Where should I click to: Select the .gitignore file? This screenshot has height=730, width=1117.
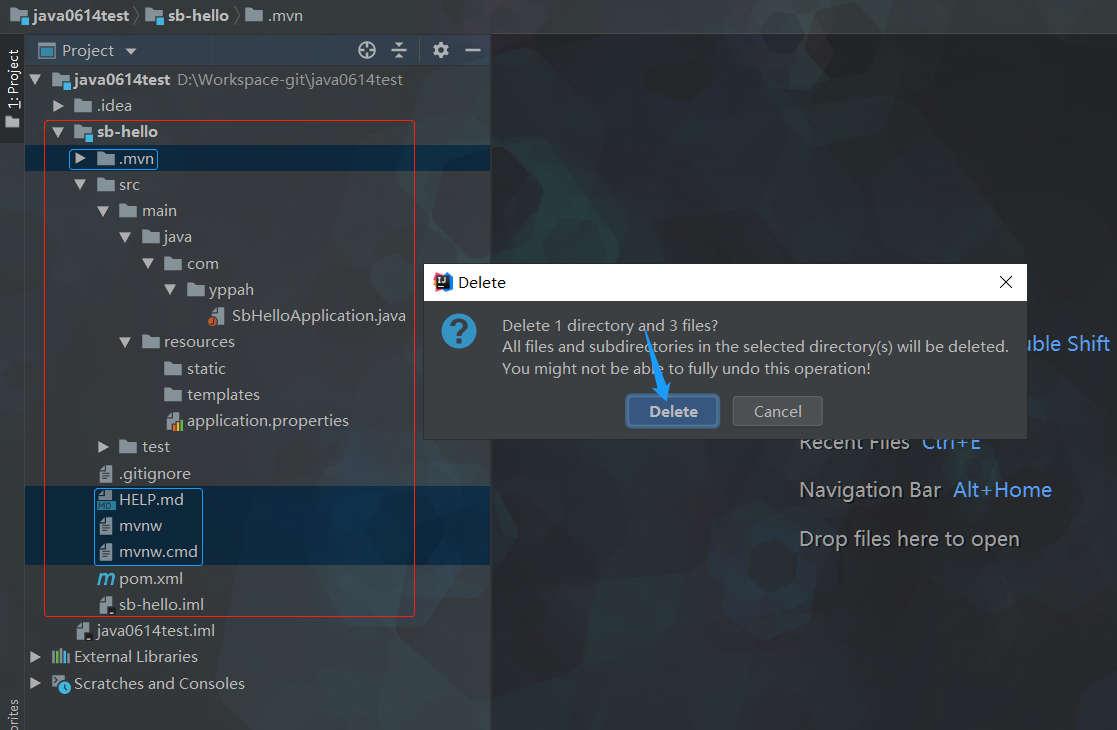154,473
